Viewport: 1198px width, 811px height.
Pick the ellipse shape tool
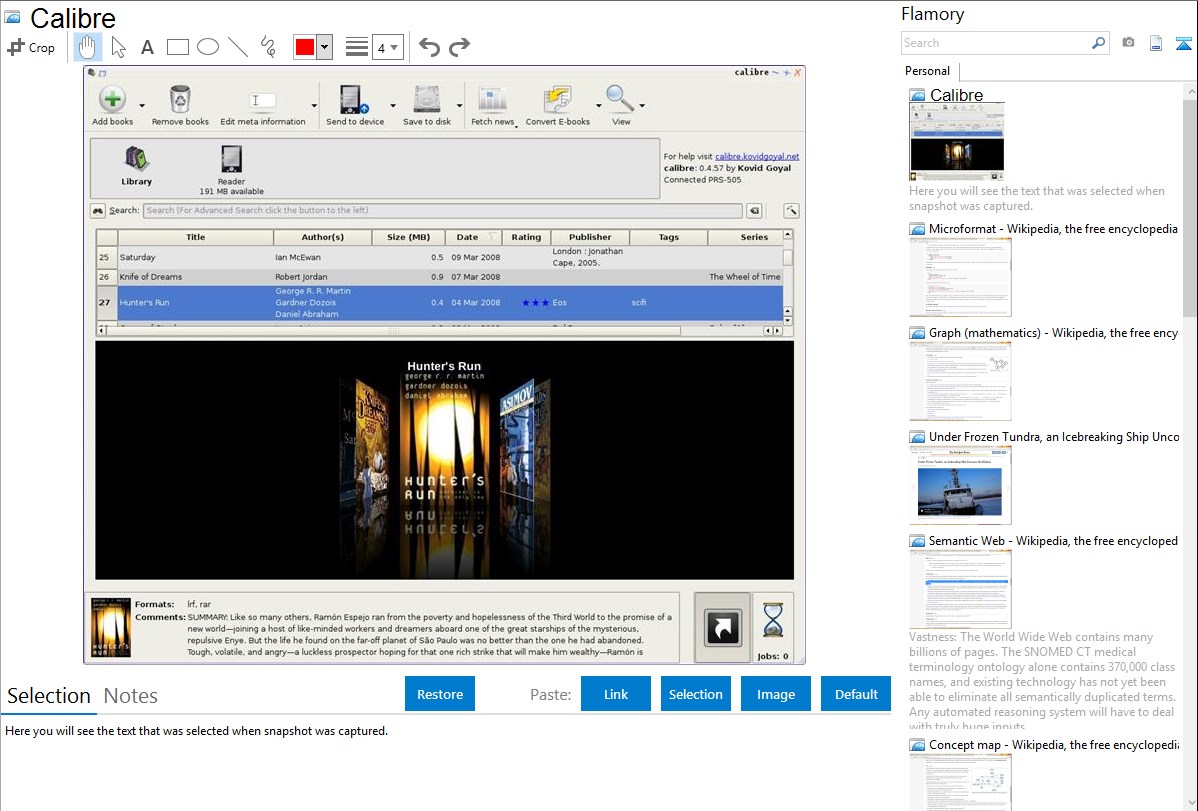tap(208, 47)
